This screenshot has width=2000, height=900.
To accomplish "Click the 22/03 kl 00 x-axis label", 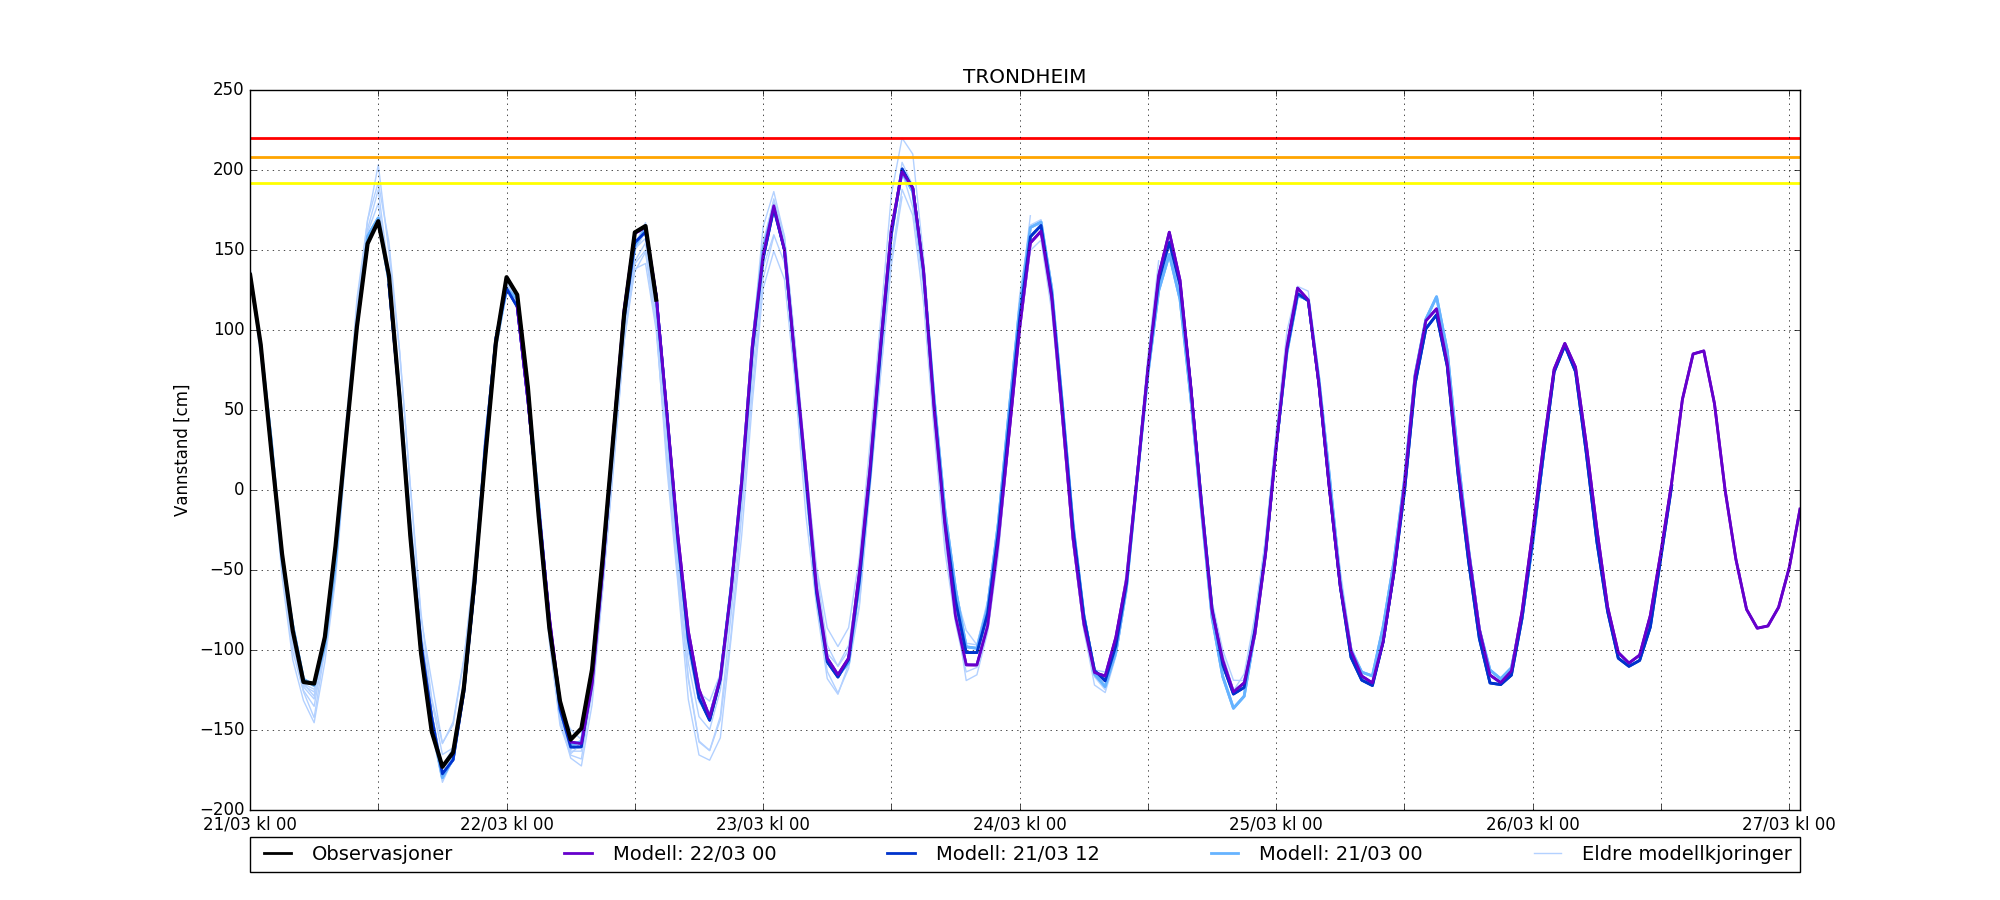I will coord(507,825).
